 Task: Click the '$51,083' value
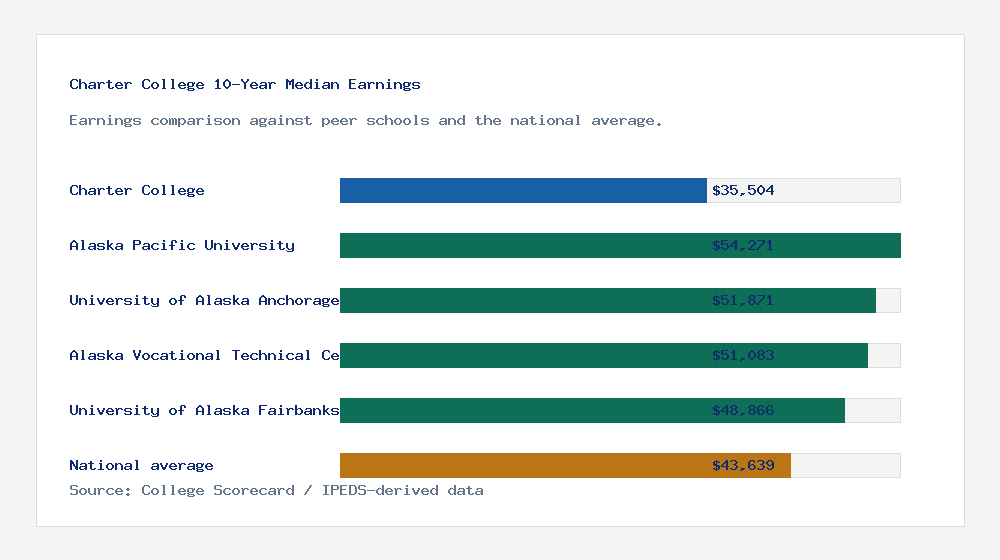click(743, 355)
